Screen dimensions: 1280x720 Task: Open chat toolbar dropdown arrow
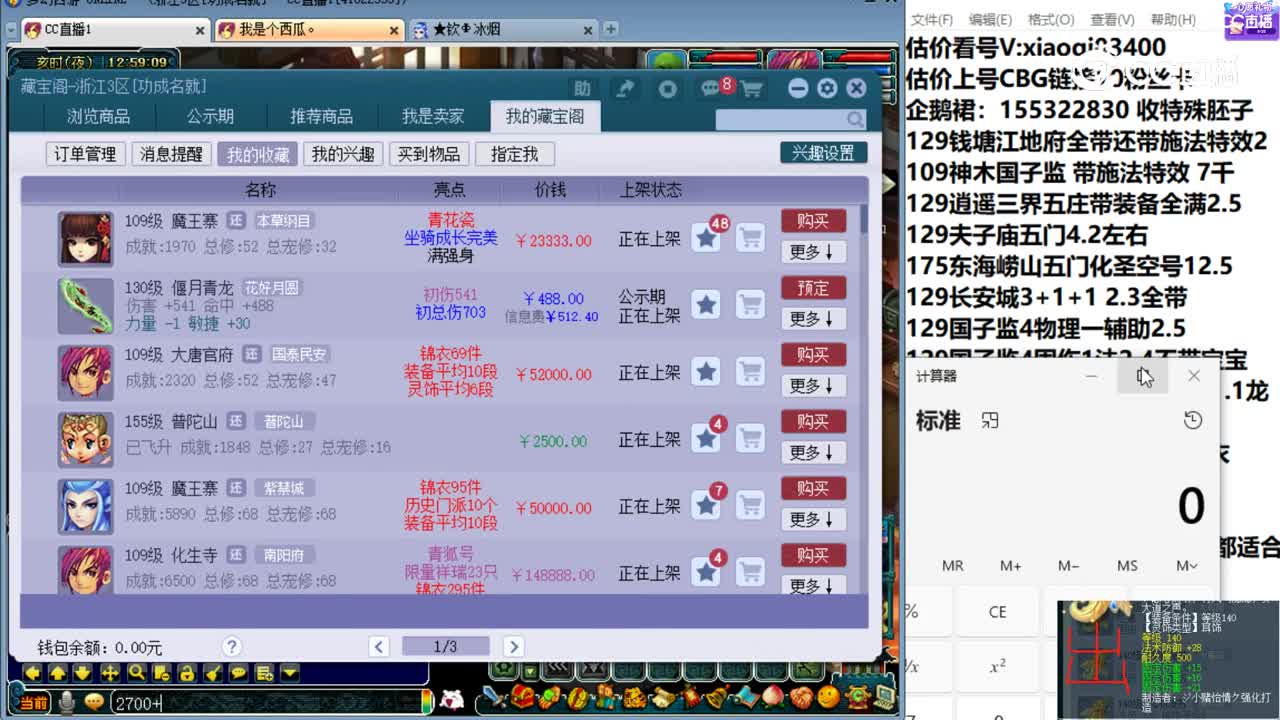(x=290, y=672)
